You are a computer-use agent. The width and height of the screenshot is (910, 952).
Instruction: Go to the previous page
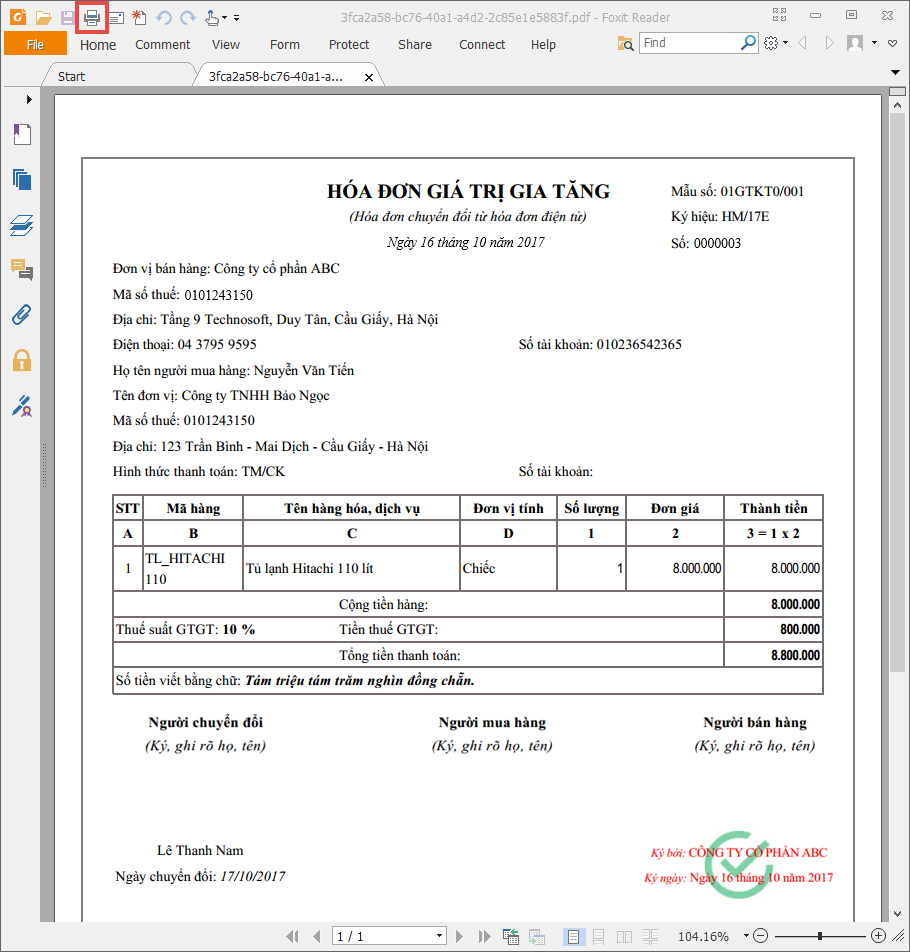click(x=316, y=937)
